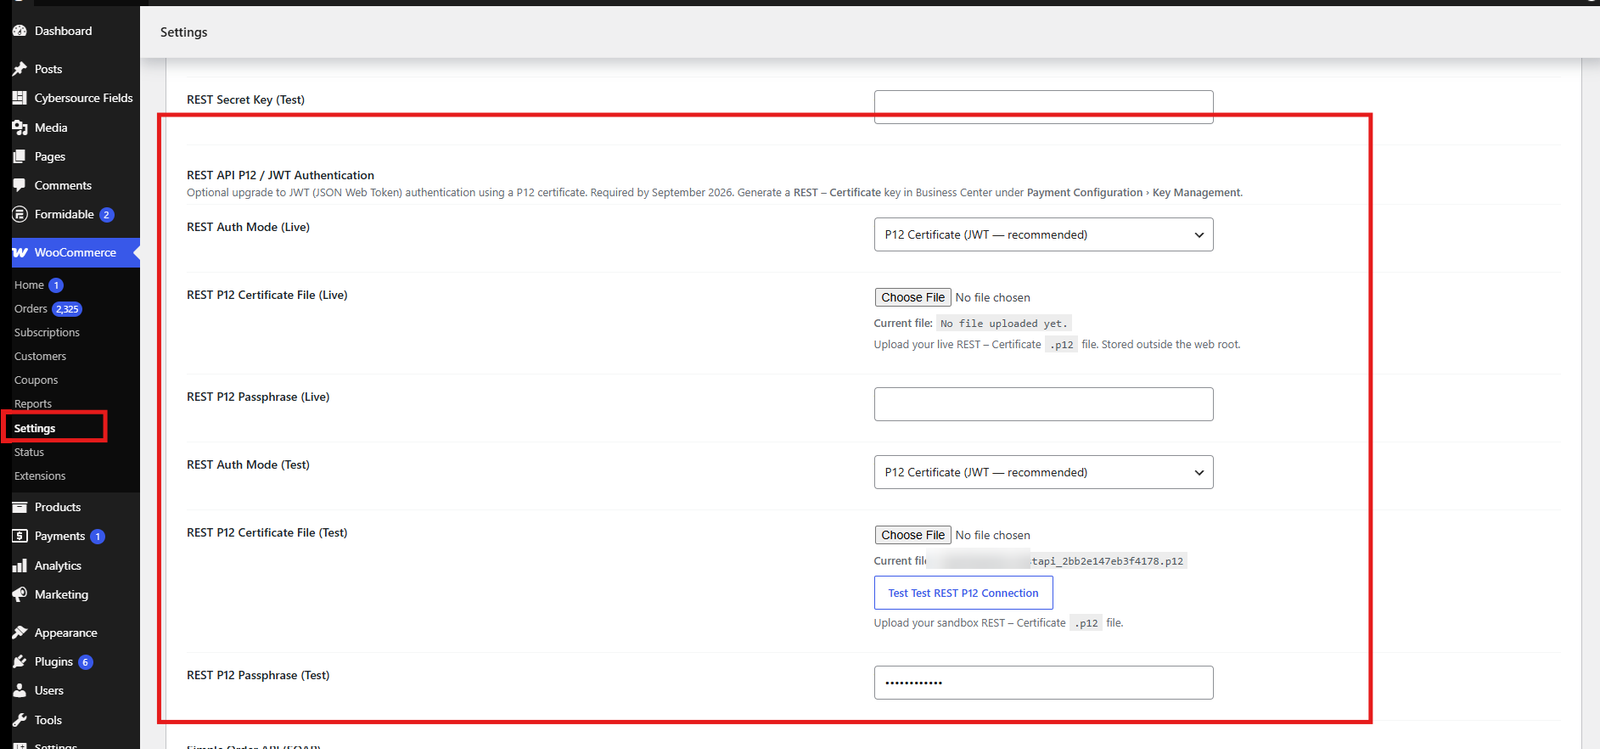
Task: Click the Formidable badge showing 2
Action: point(107,215)
